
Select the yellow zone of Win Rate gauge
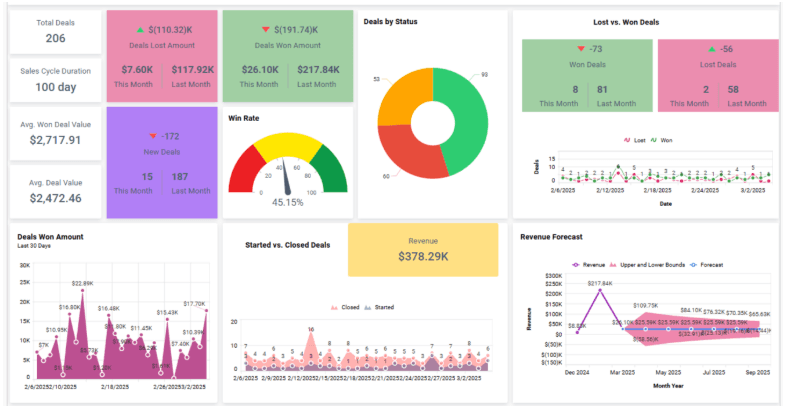point(288,144)
